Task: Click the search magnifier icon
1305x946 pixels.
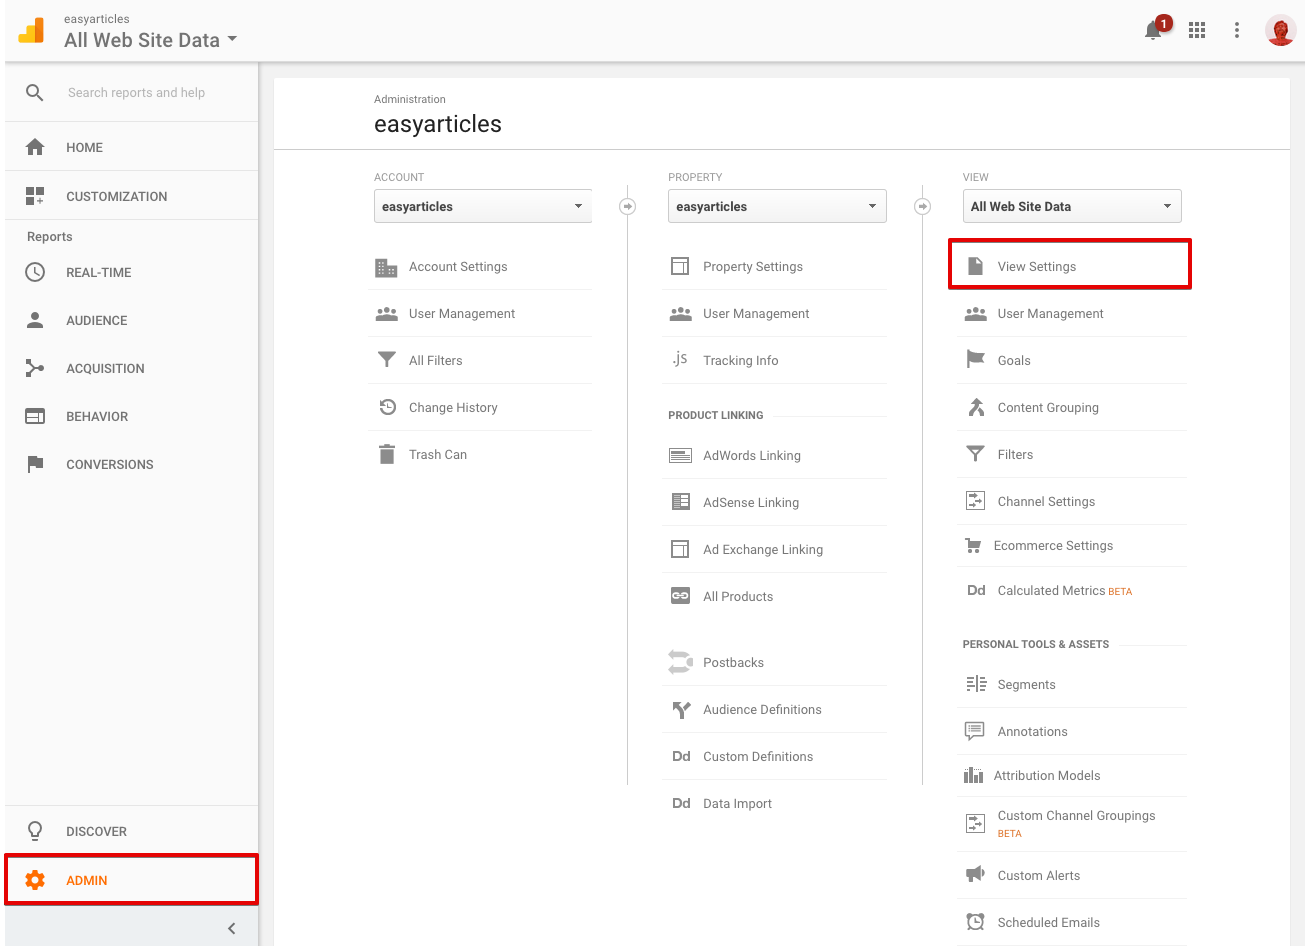Action: click(35, 93)
